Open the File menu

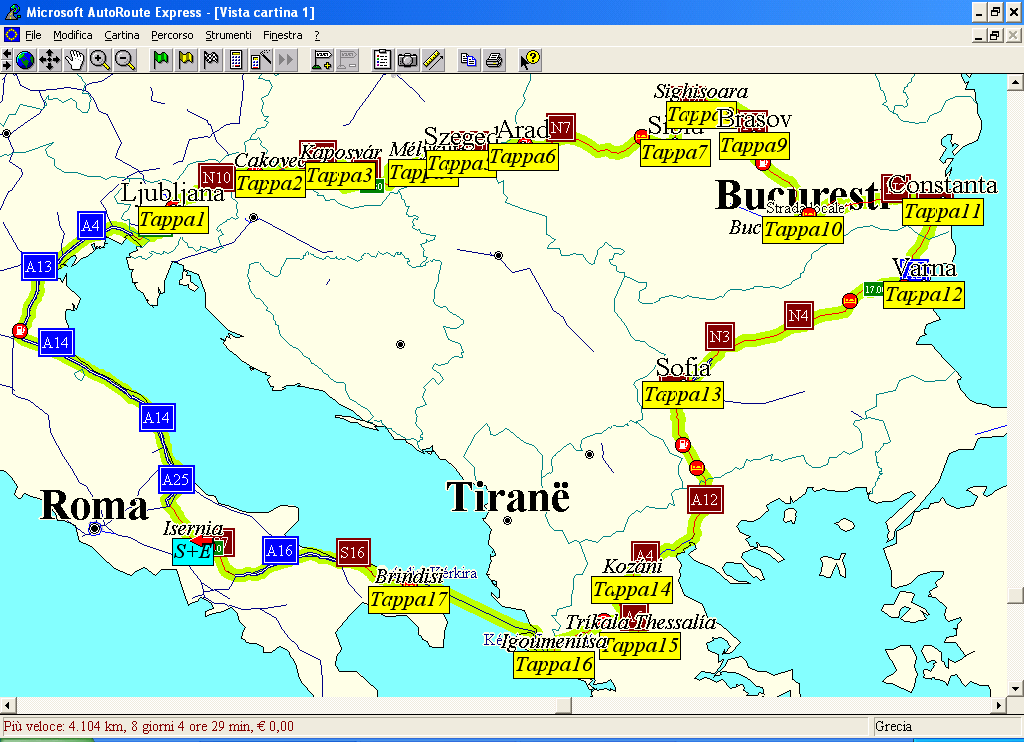coord(33,35)
